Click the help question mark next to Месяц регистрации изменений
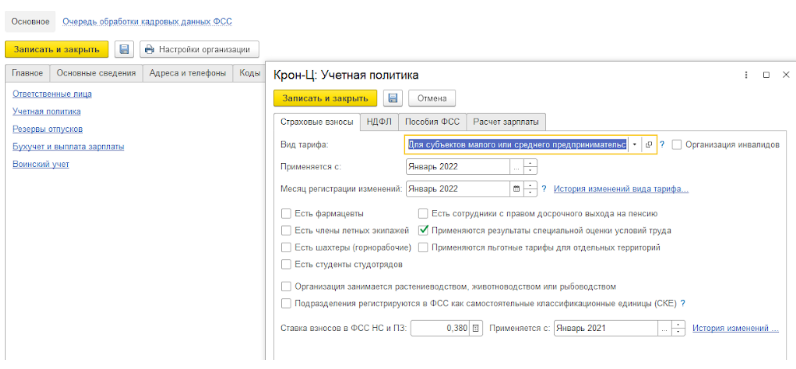This screenshot has height=369, width=796. point(544,189)
